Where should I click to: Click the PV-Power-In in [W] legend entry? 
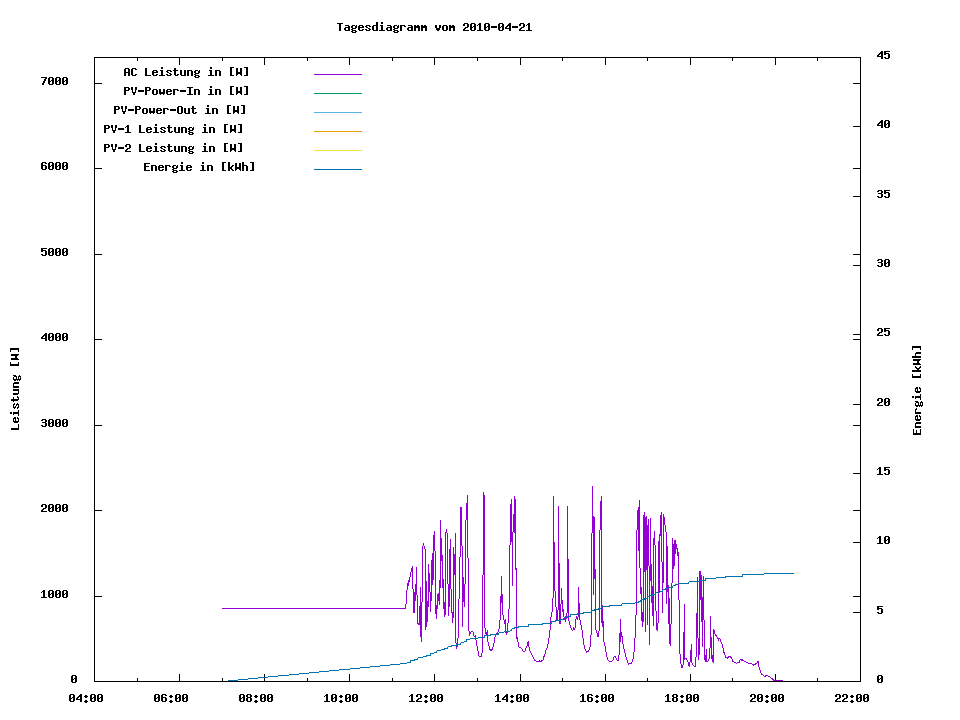(186, 91)
